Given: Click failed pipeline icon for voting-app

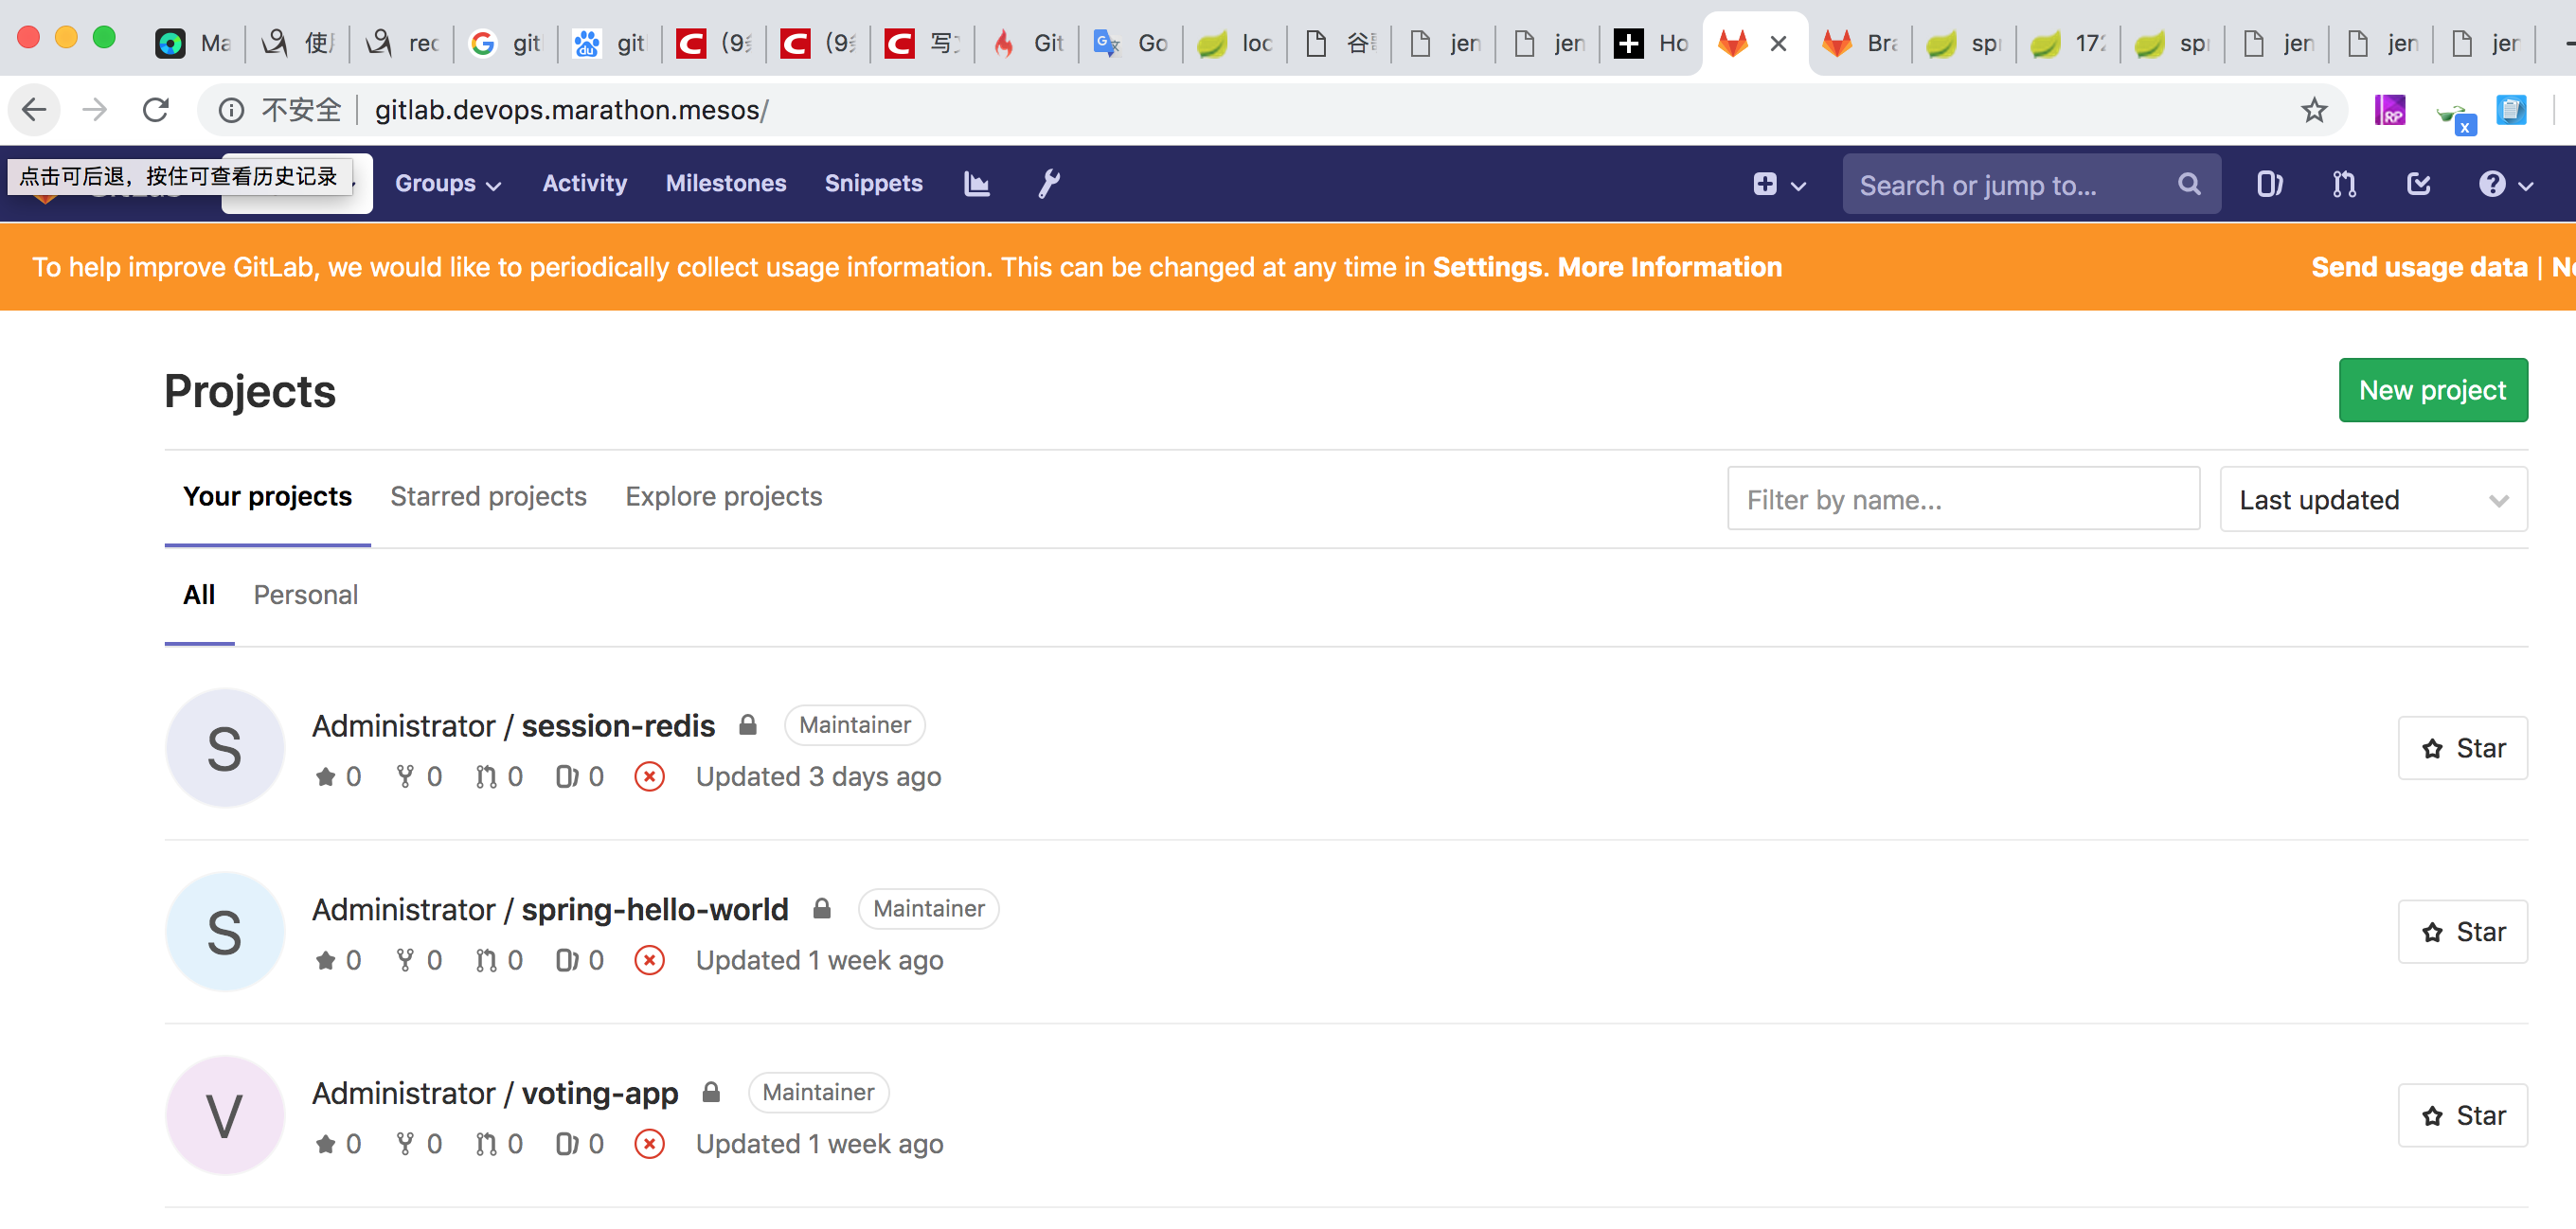Looking at the screenshot, I should [649, 1144].
